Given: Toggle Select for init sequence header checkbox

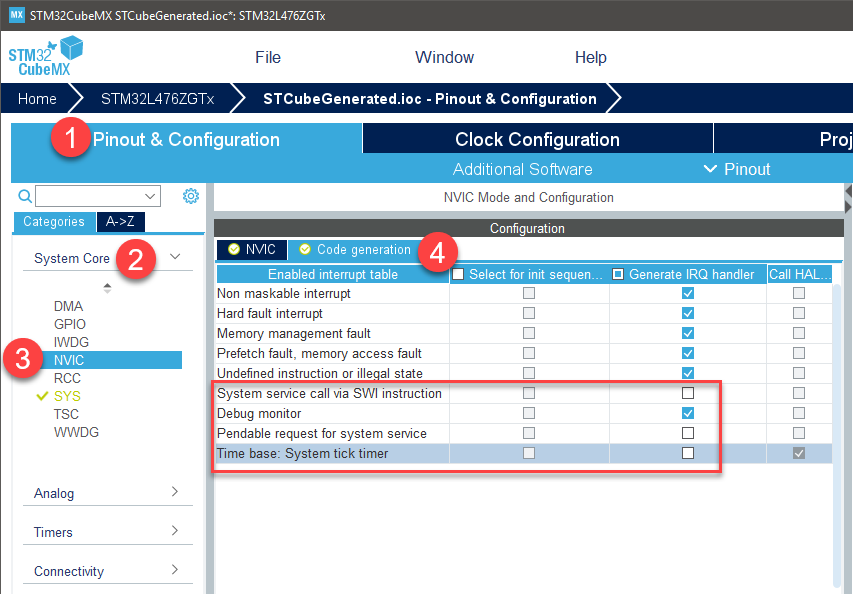Looking at the screenshot, I should pyautogui.click(x=458, y=274).
